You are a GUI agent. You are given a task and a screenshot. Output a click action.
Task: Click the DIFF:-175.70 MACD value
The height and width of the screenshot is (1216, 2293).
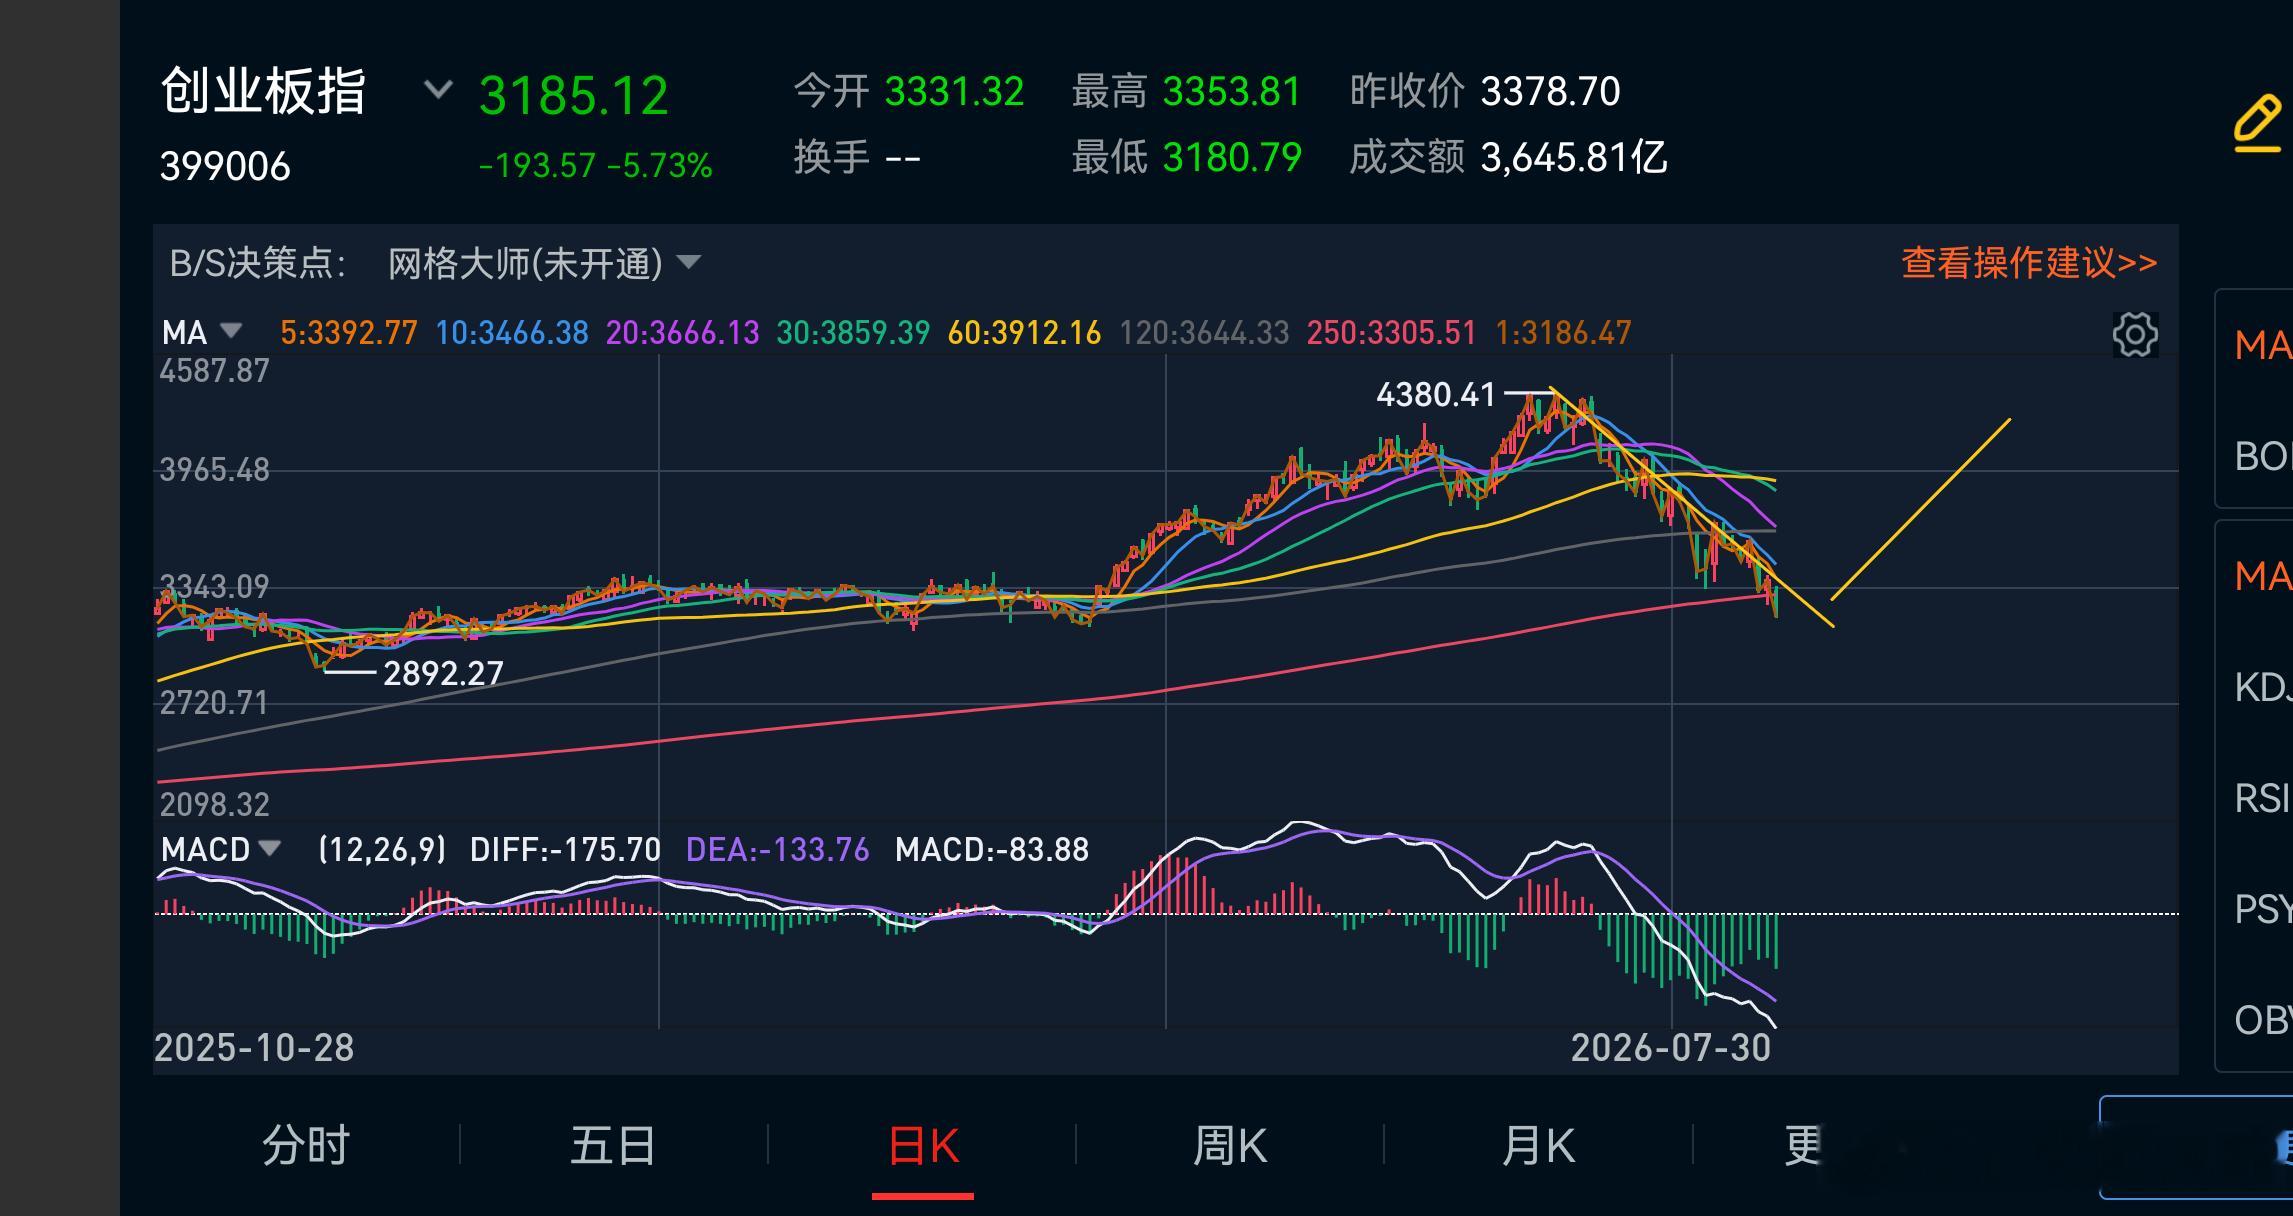click(565, 850)
